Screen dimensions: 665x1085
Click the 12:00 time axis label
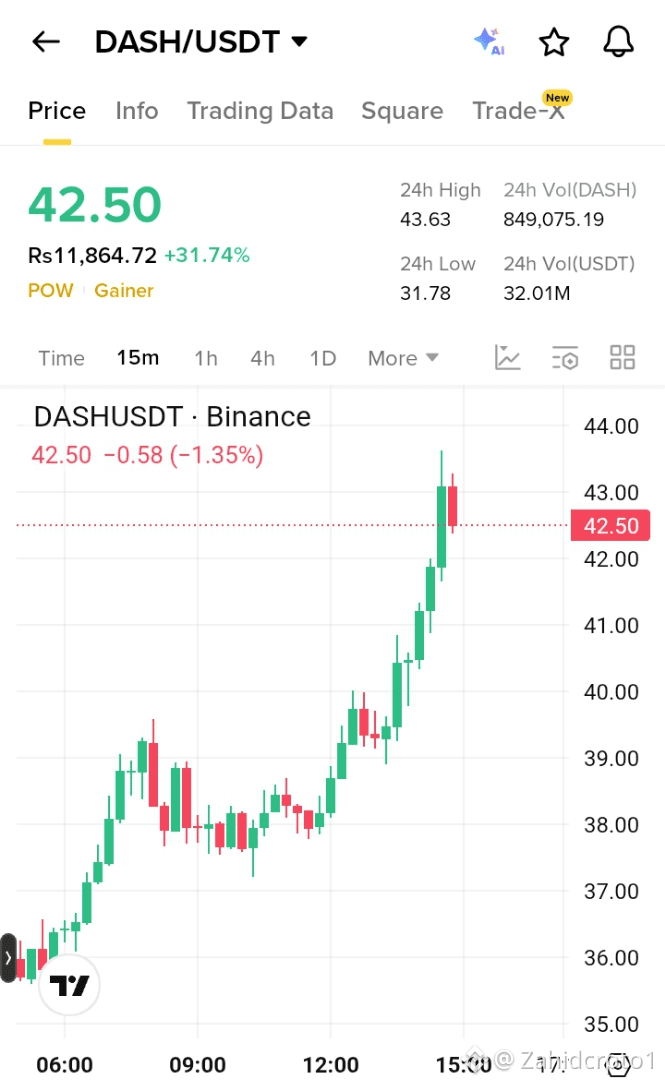click(331, 1064)
